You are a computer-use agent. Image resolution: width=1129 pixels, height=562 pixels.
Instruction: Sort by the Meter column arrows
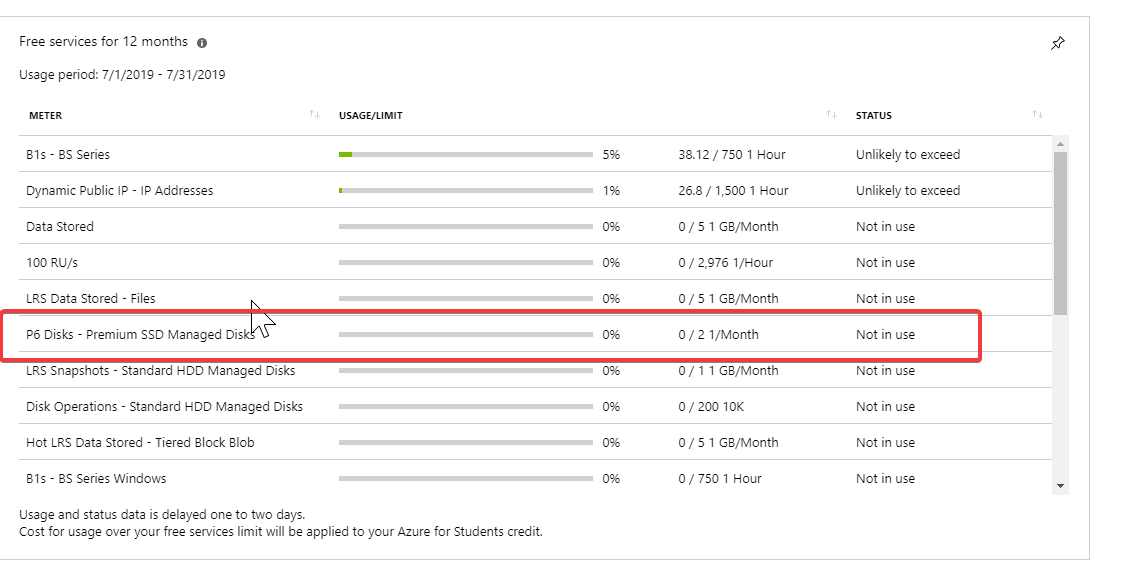314,115
